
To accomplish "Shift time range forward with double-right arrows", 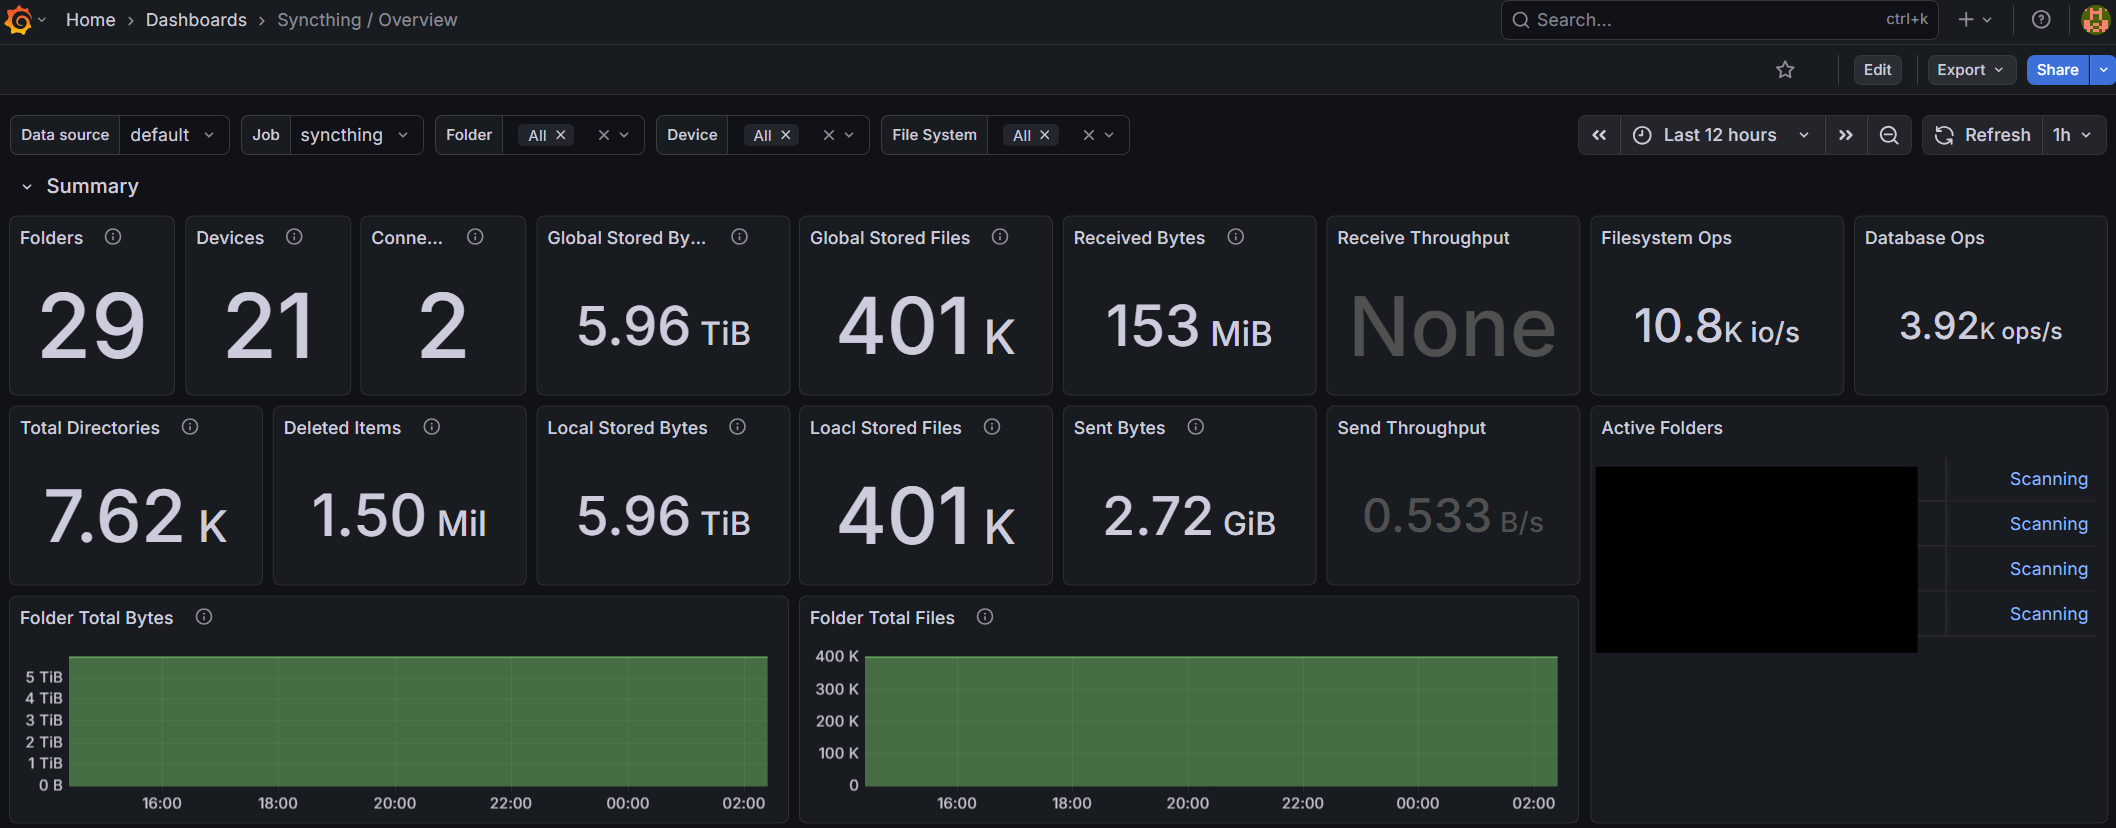I will coord(1846,135).
